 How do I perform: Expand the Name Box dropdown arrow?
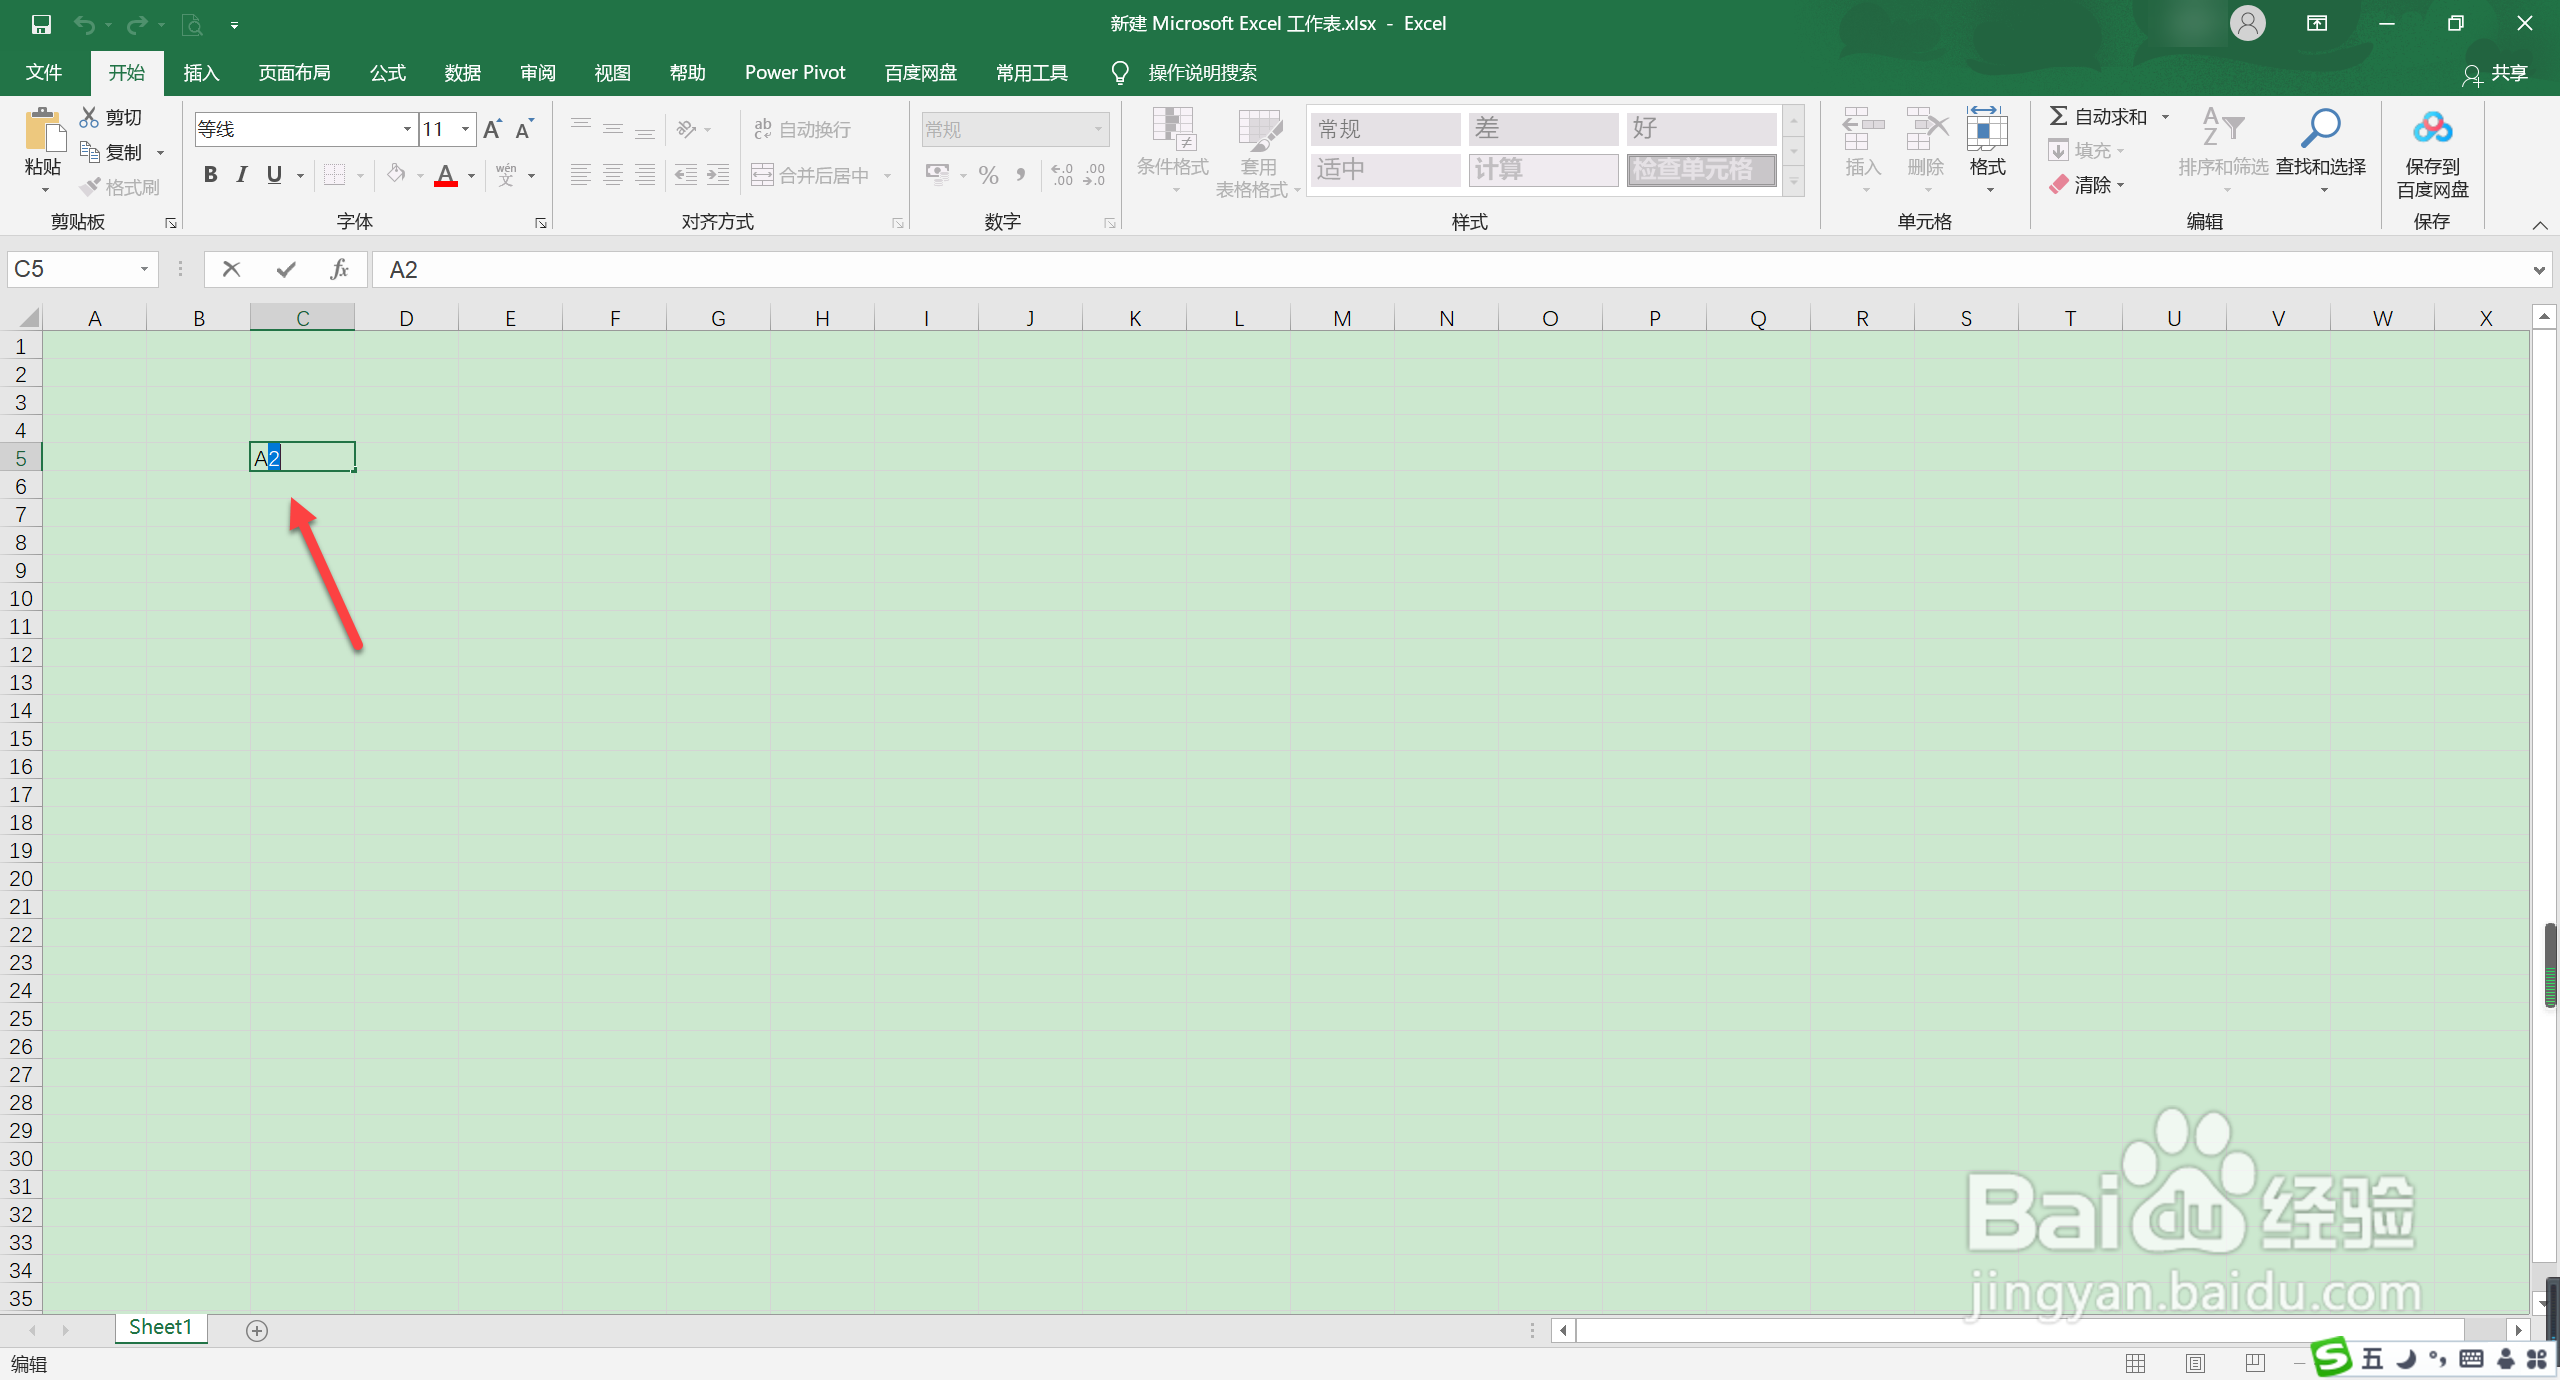pyautogui.click(x=144, y=269)
